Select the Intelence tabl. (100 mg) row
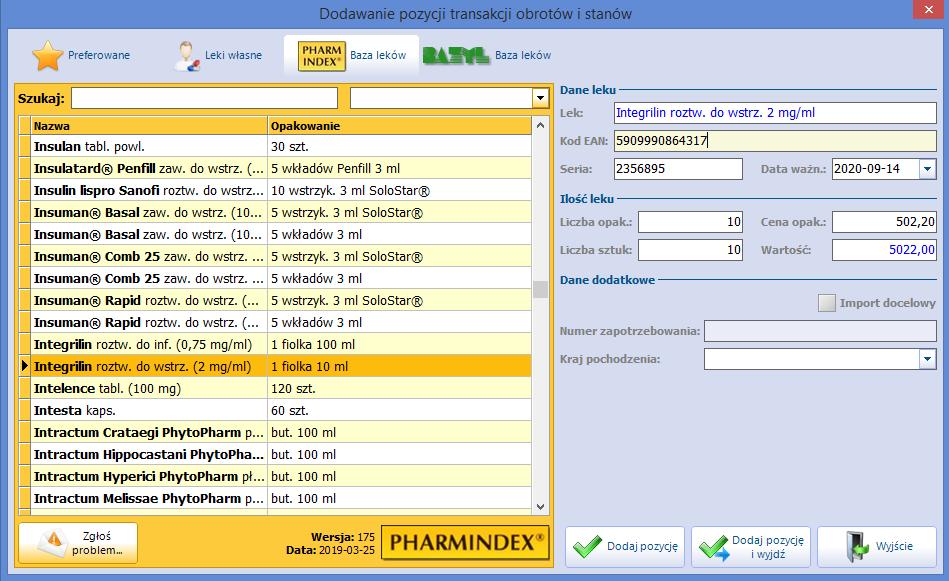This screenshot has width=949, height=581. 275,389
